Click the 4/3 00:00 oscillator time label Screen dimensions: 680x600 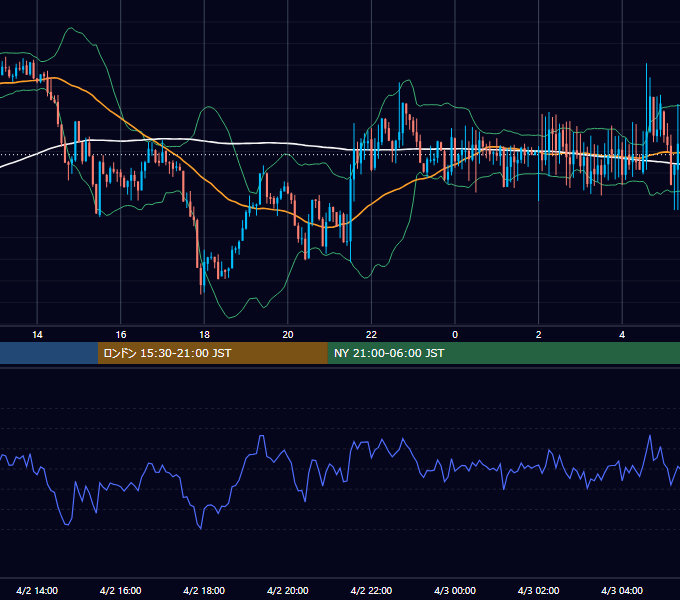click(455, 590)
